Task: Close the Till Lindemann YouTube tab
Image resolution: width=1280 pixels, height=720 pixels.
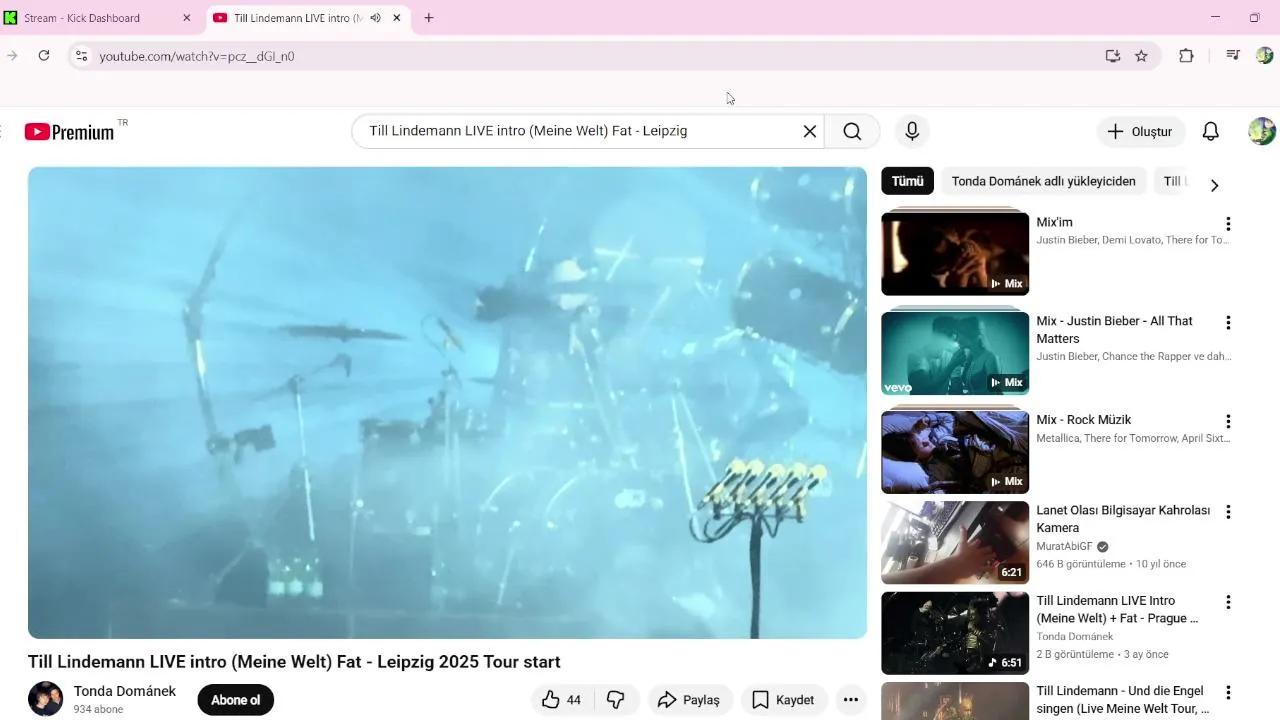Action: click(x=397, y=18)
